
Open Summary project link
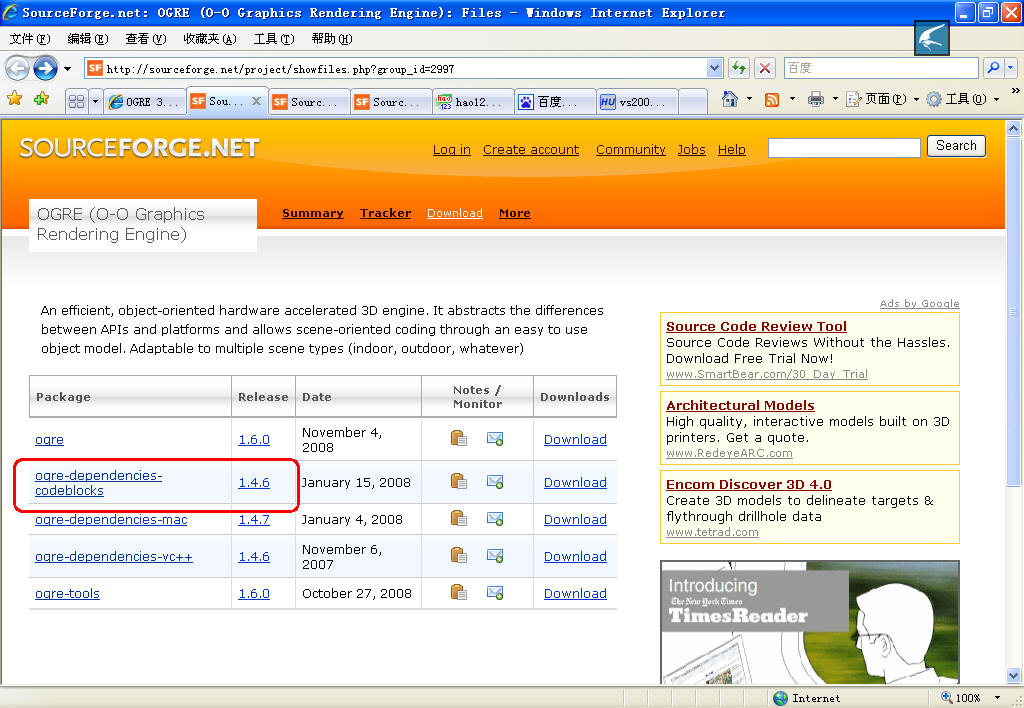click(x=313, y=213)
